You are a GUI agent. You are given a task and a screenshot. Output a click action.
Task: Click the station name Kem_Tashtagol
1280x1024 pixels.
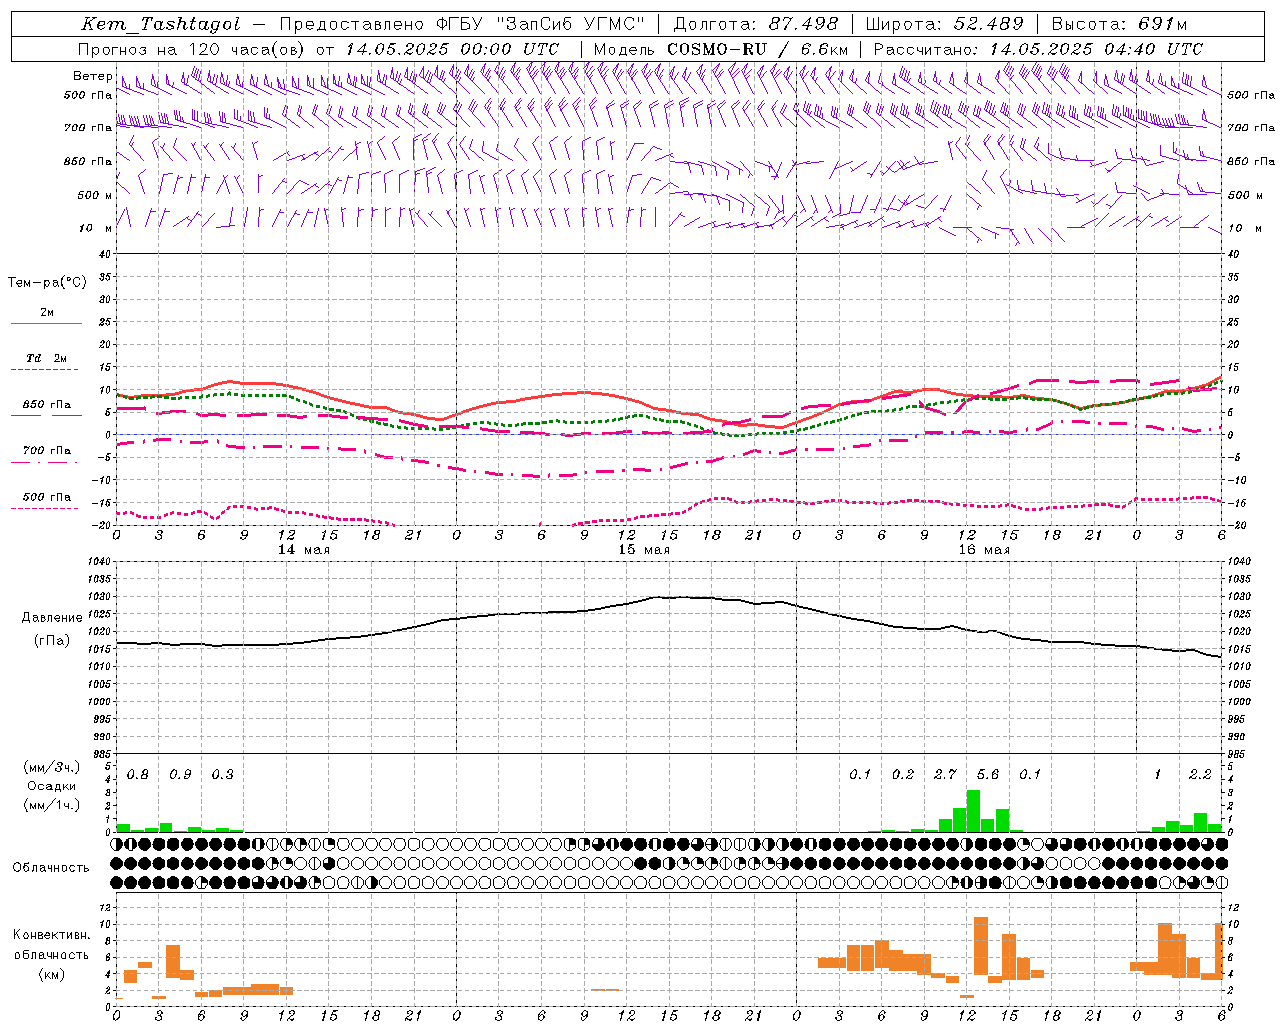pyautogui.click(x=160, y=24)
